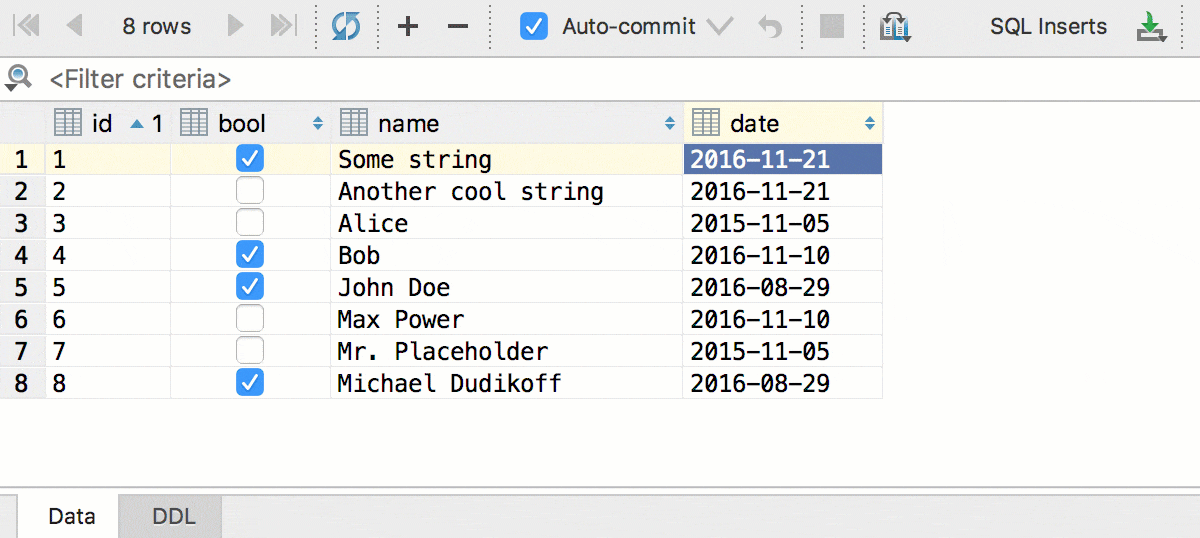Viewport: 1200px width, 538px height.
Task: Click the revert changes arrow icon
Action: [x=770, y=27]
